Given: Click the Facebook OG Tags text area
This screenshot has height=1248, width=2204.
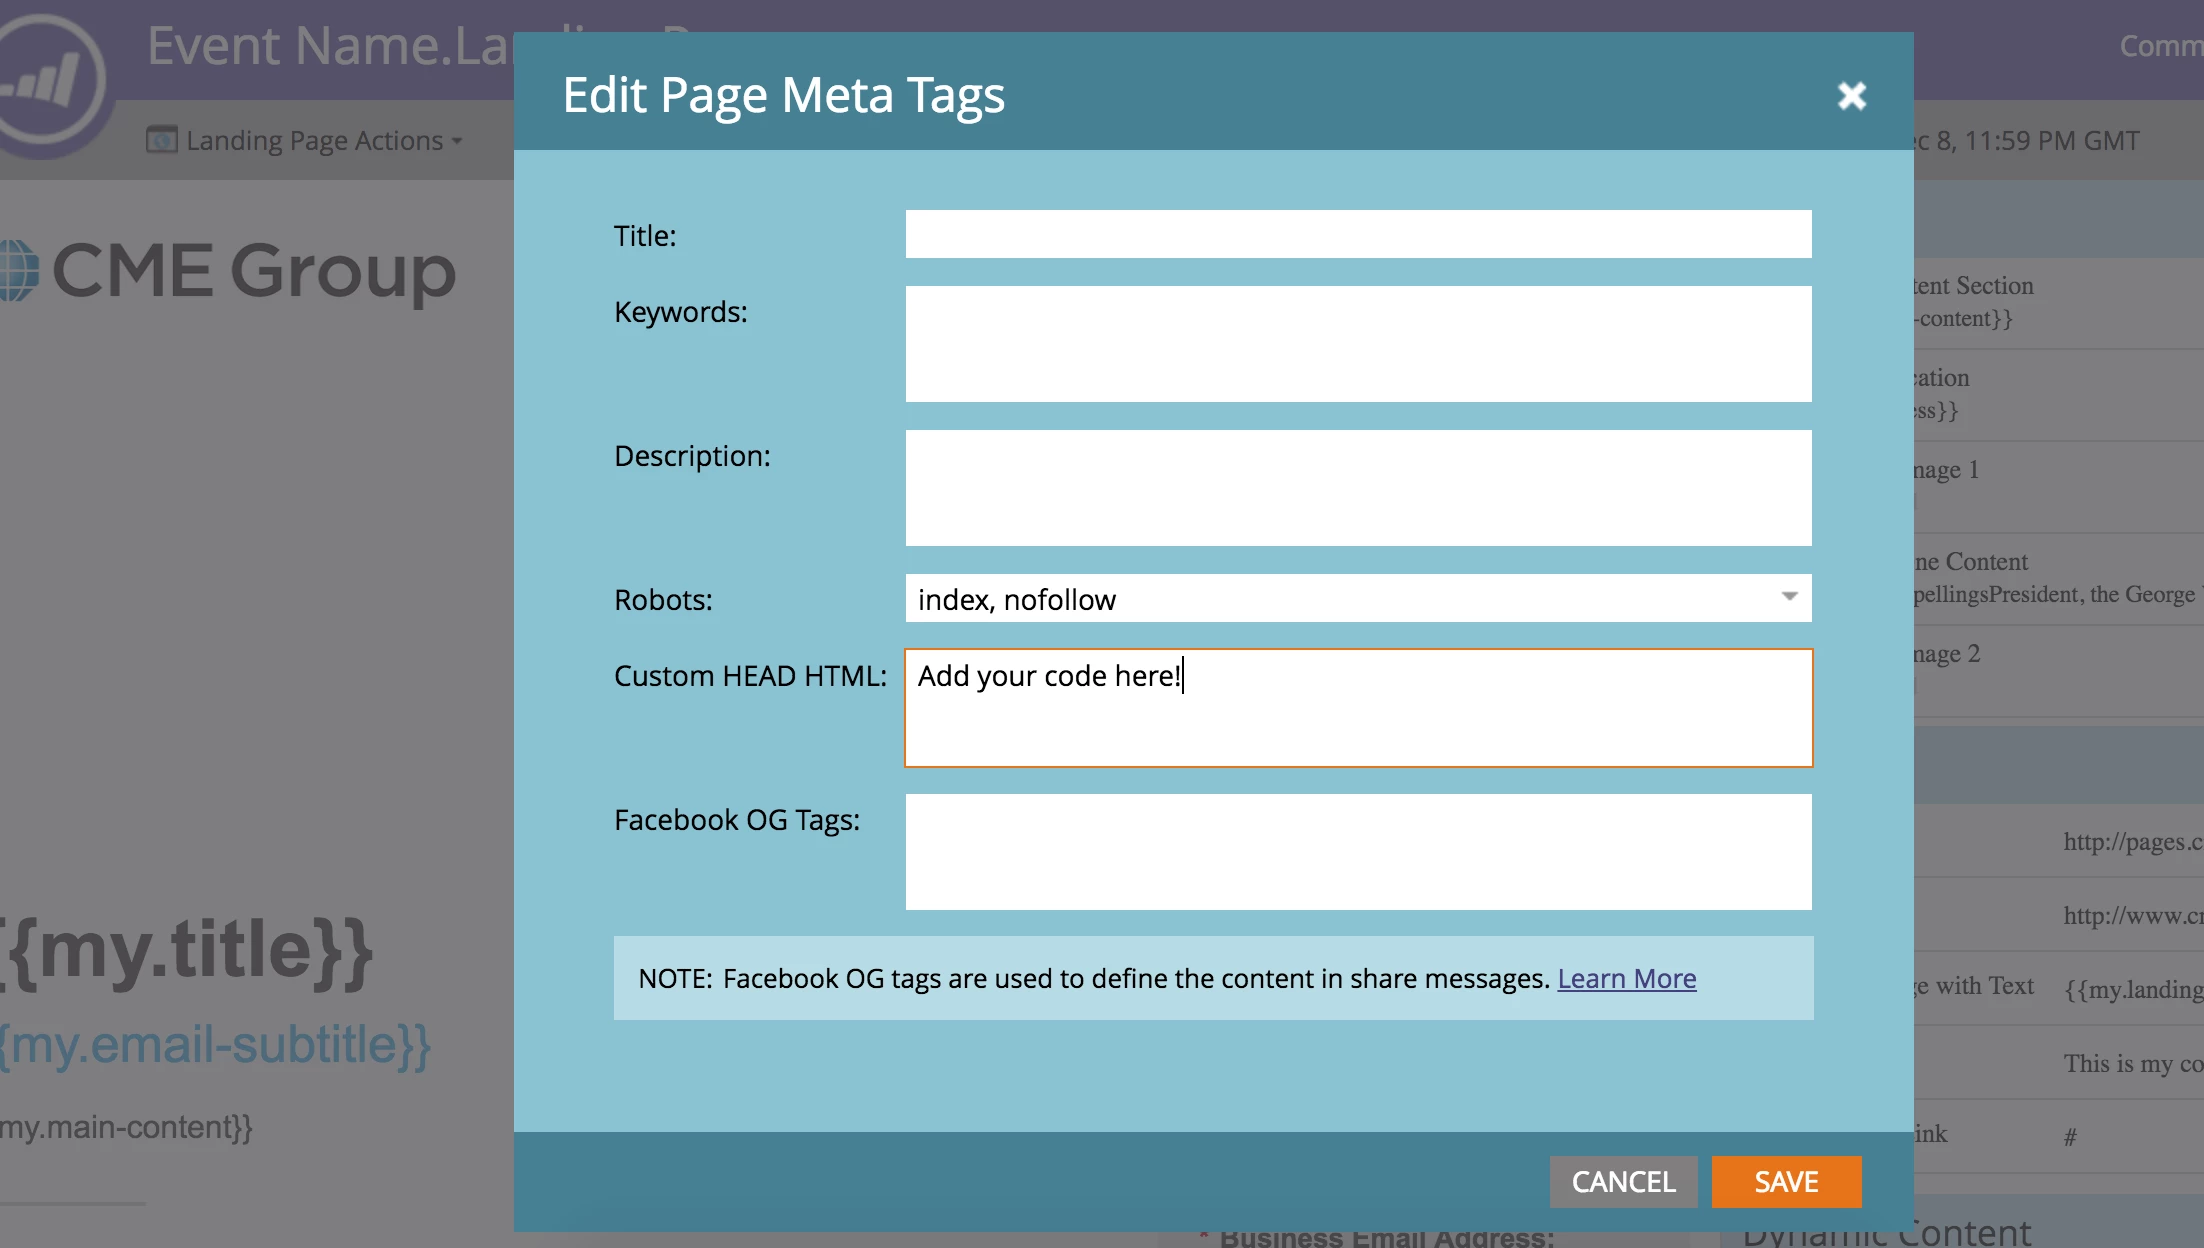Looking at the screenshot, I should (1358, 852).
